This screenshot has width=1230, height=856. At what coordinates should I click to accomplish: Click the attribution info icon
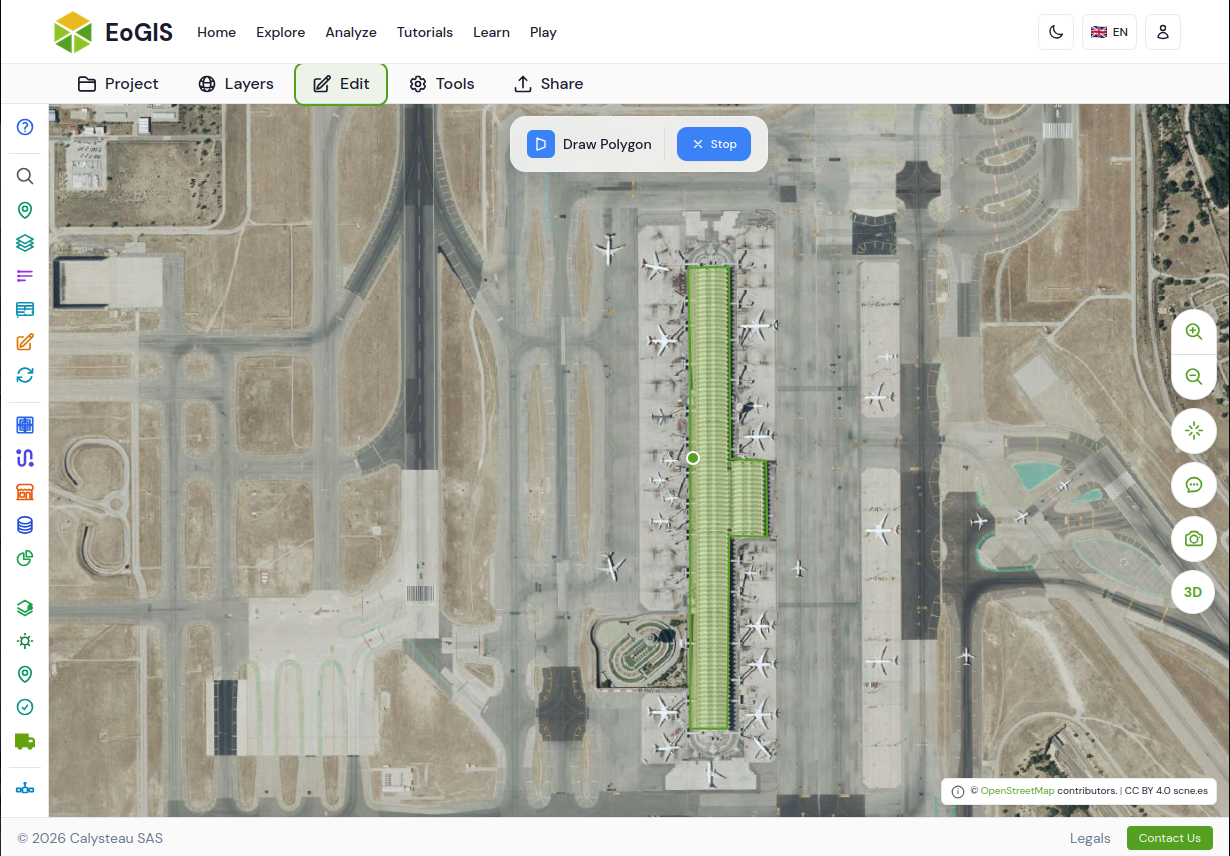(x=958, y=791)
